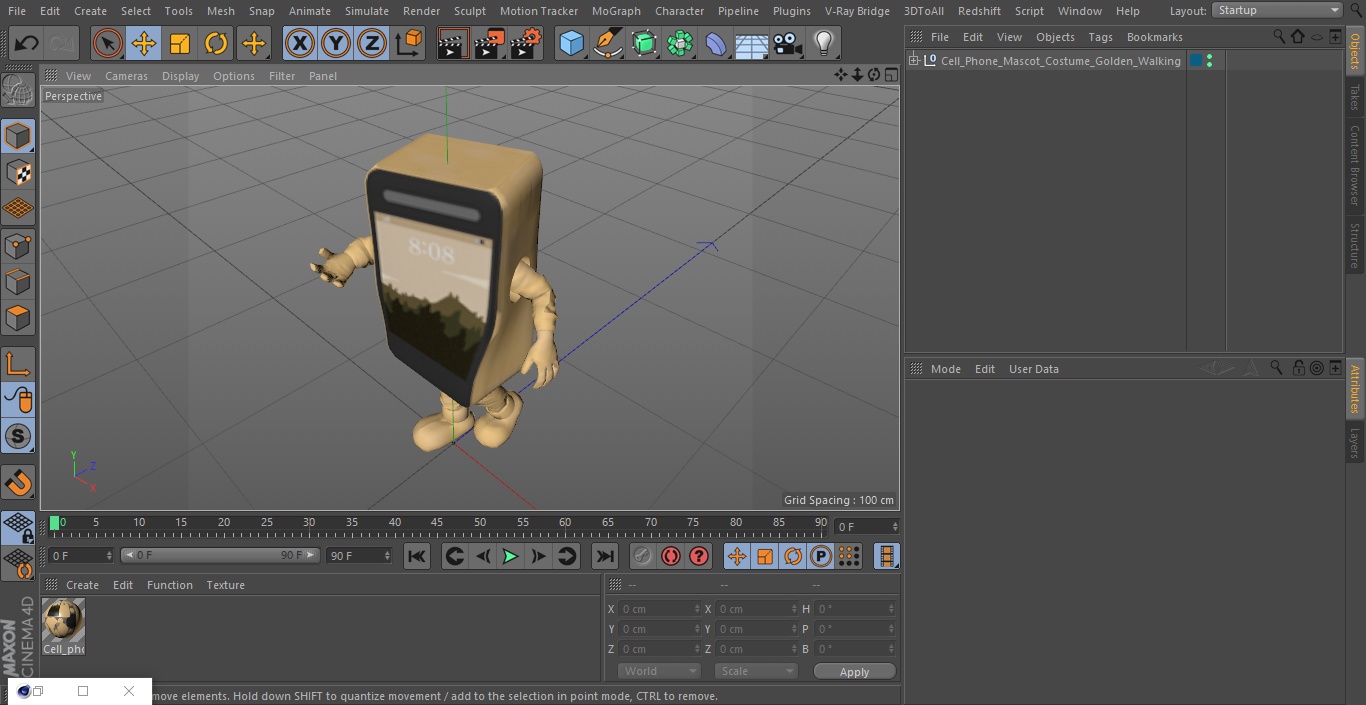Toggle parameter keyframe recording P
The height and width of the screenshot is (705, 1366).
coord(821,556)
